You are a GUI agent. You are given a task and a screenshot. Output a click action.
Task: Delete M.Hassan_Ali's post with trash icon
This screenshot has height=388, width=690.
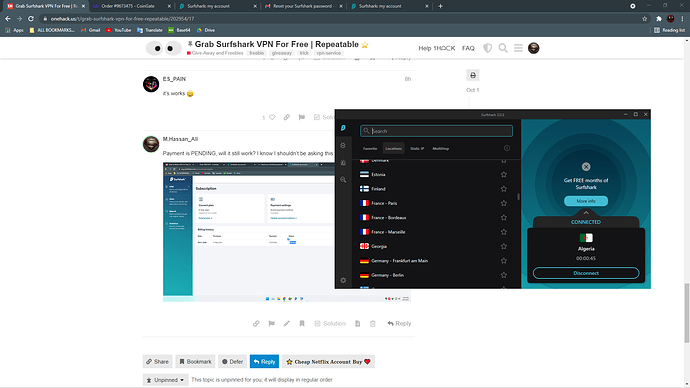pos(373,323)
